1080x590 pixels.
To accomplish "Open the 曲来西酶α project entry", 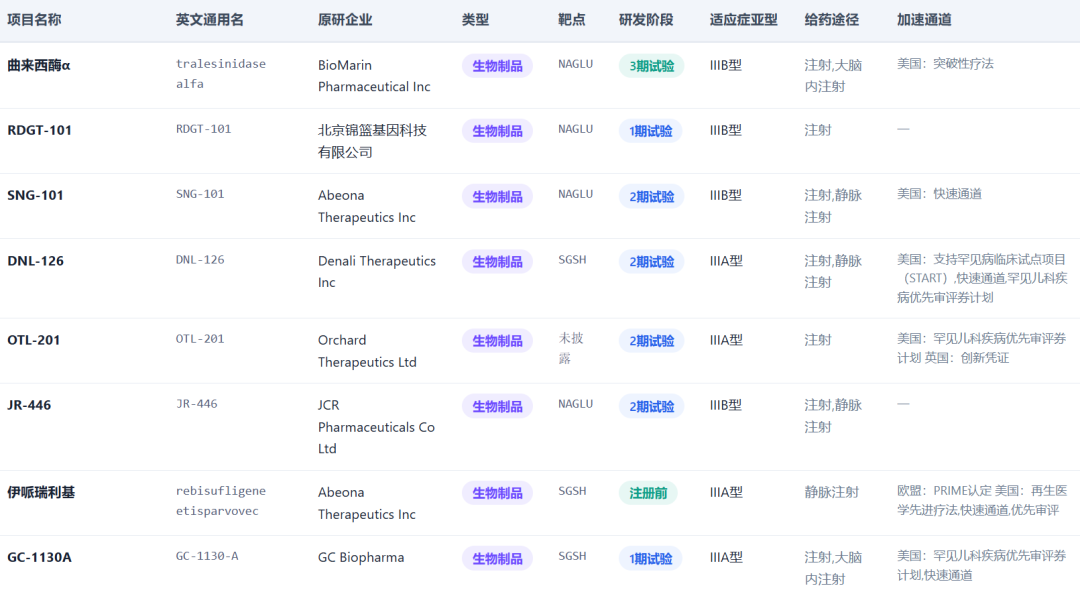I will (39, 65).
